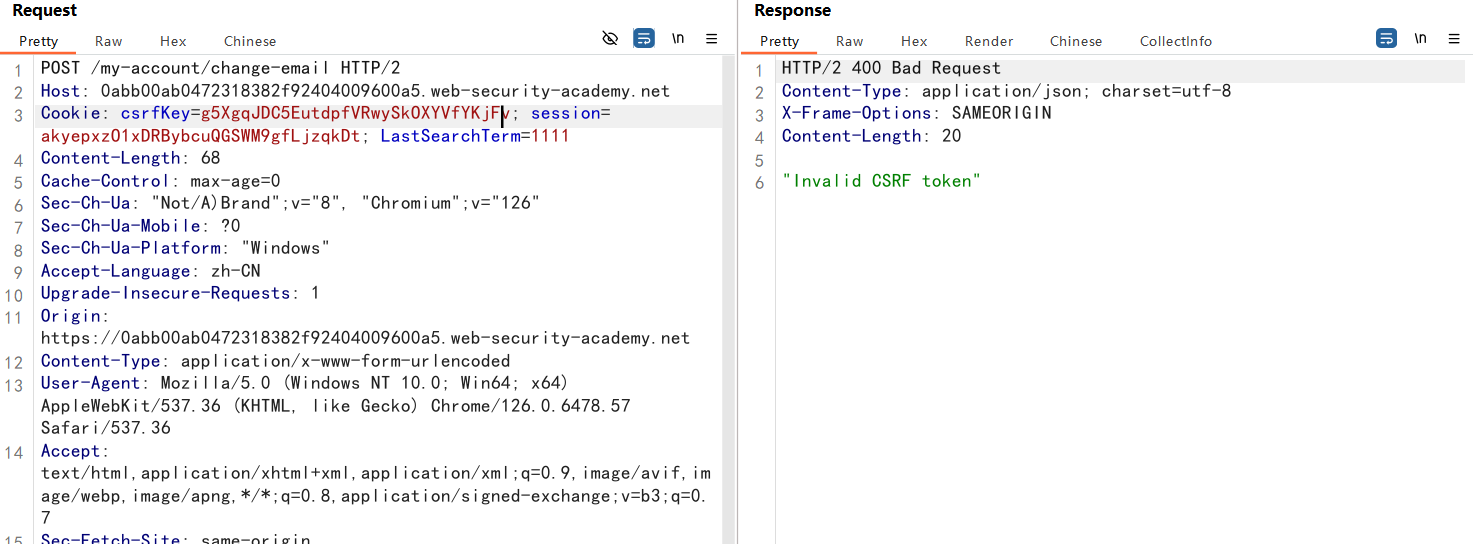Viewport: 1473px width, 544px height.
Task: Click the "Invalid CSRF token" response body text
Action: click(881, 181)
